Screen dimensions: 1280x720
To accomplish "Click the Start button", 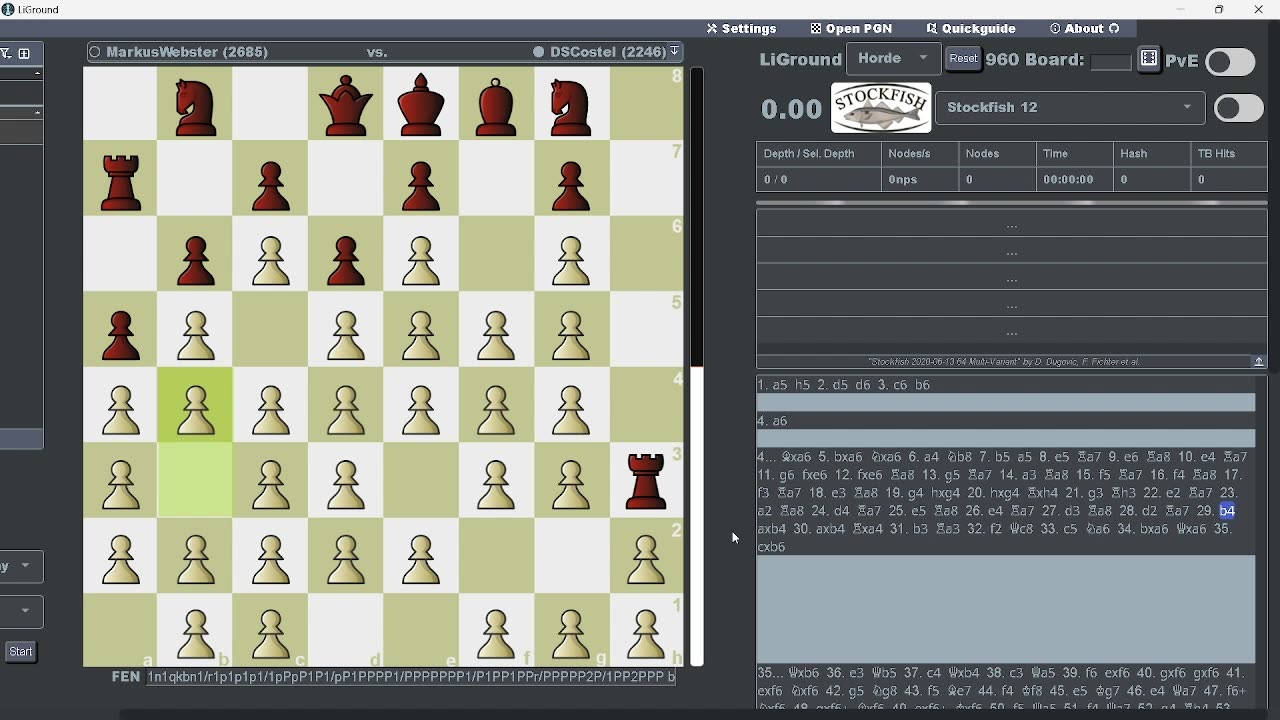I will pos(21,652).
